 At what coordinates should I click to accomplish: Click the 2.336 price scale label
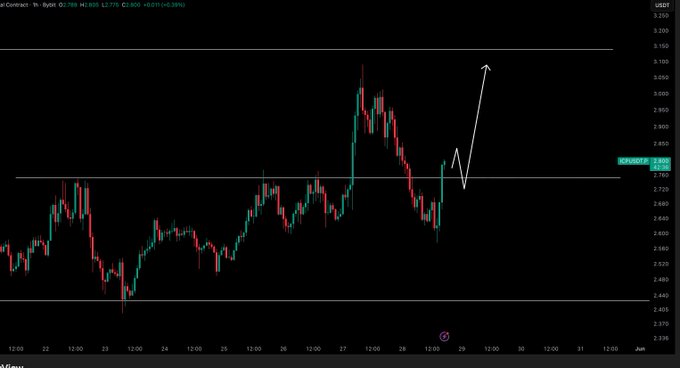pos(660,338)
